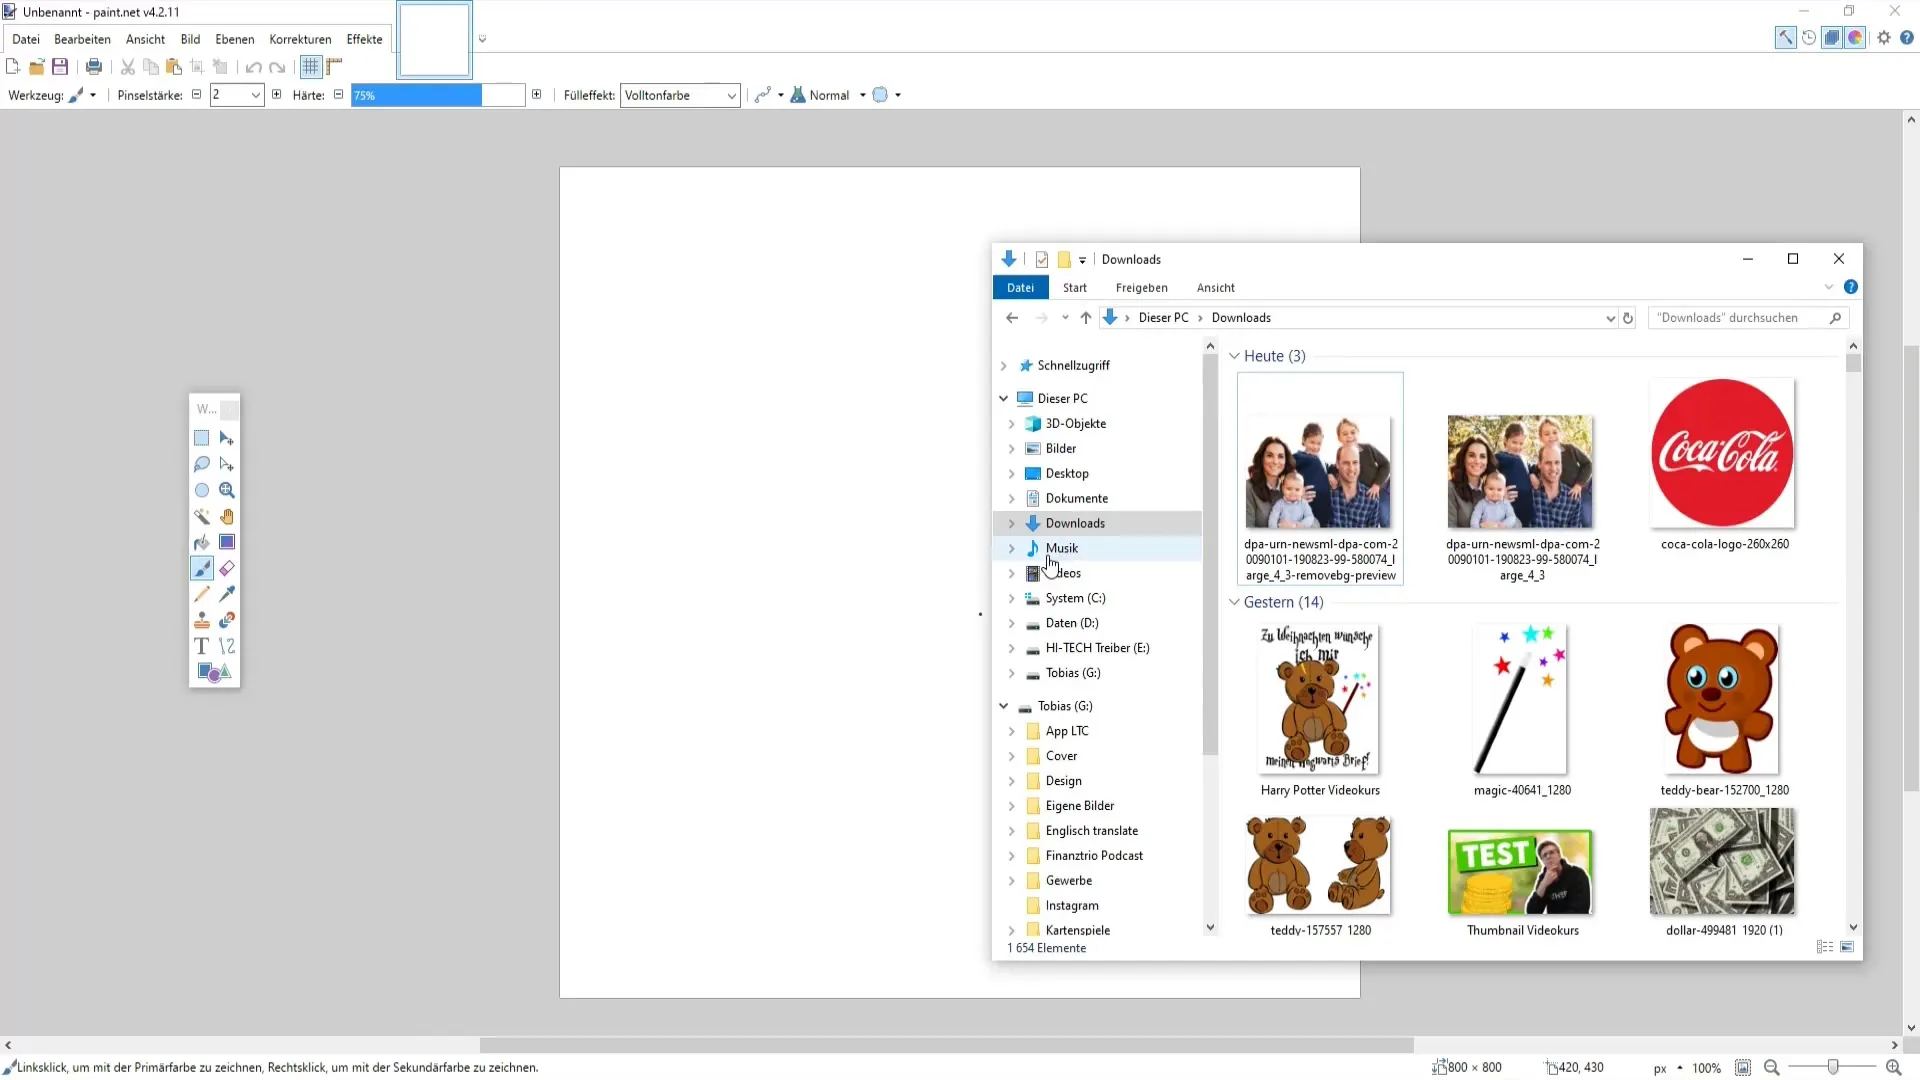Go up one folder level
Screen dimensions: 1920x1080
point(1086,318)
